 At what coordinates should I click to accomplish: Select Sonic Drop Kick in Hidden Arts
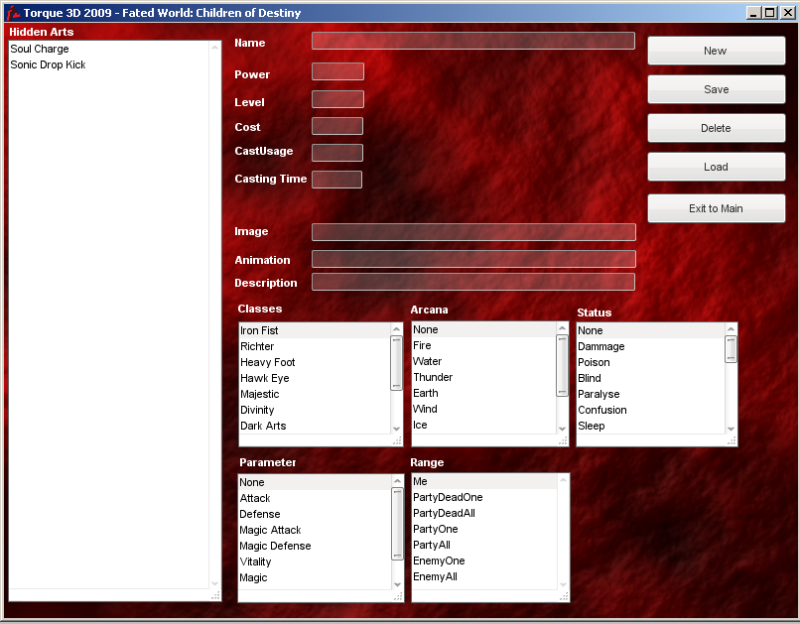[48, 65]
